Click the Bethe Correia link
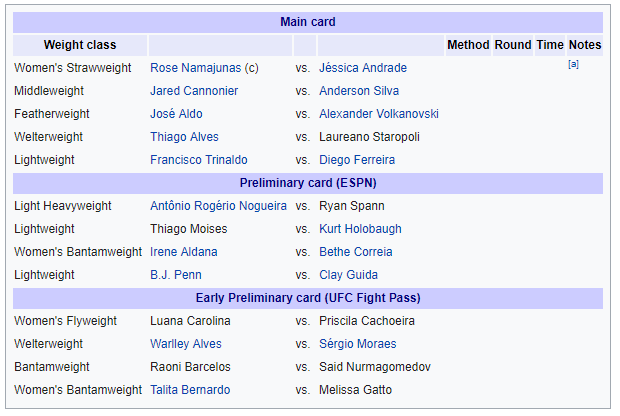Screen dimensions: 620x416 point(356,252)
